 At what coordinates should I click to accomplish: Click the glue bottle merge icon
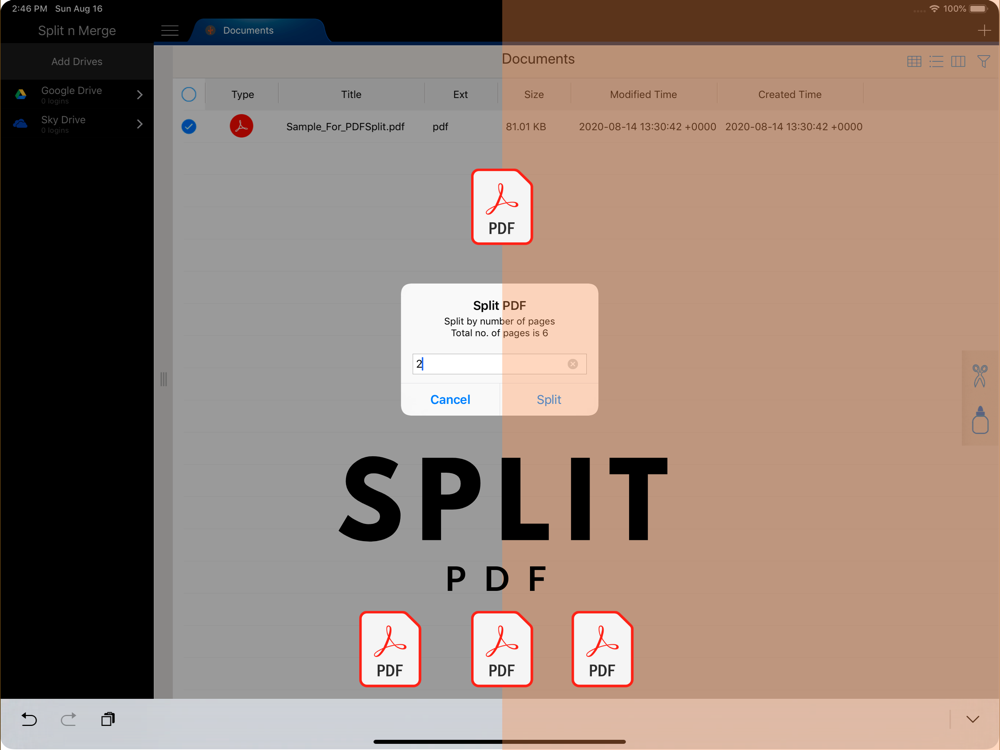(x=980, y=420)
